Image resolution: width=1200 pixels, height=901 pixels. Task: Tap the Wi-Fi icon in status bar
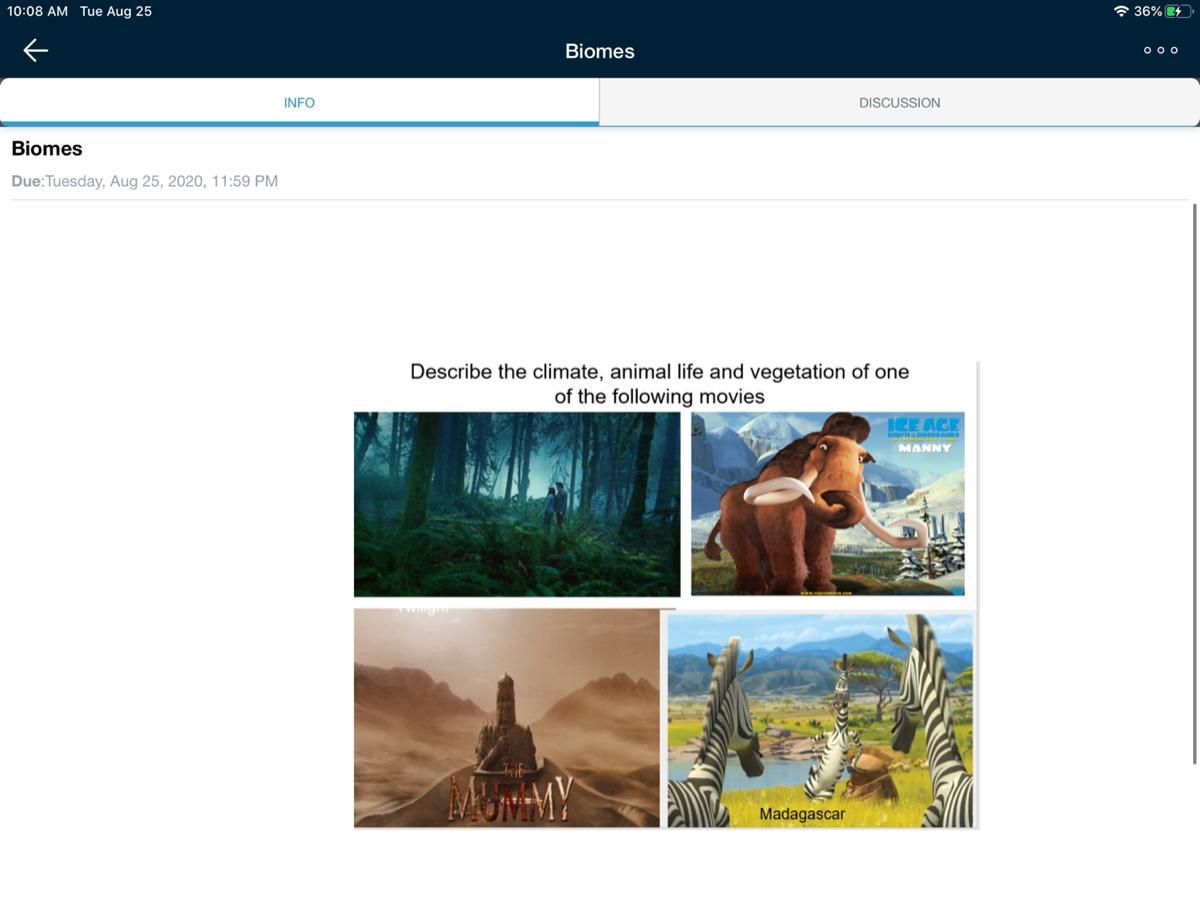pyautogui.click(x=1121, y=11)
